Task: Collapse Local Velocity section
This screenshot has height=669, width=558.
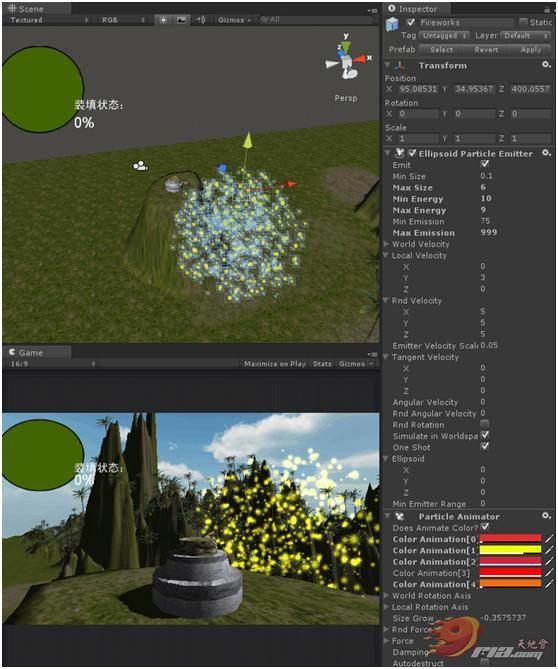Action: click(x=387, y=255)
